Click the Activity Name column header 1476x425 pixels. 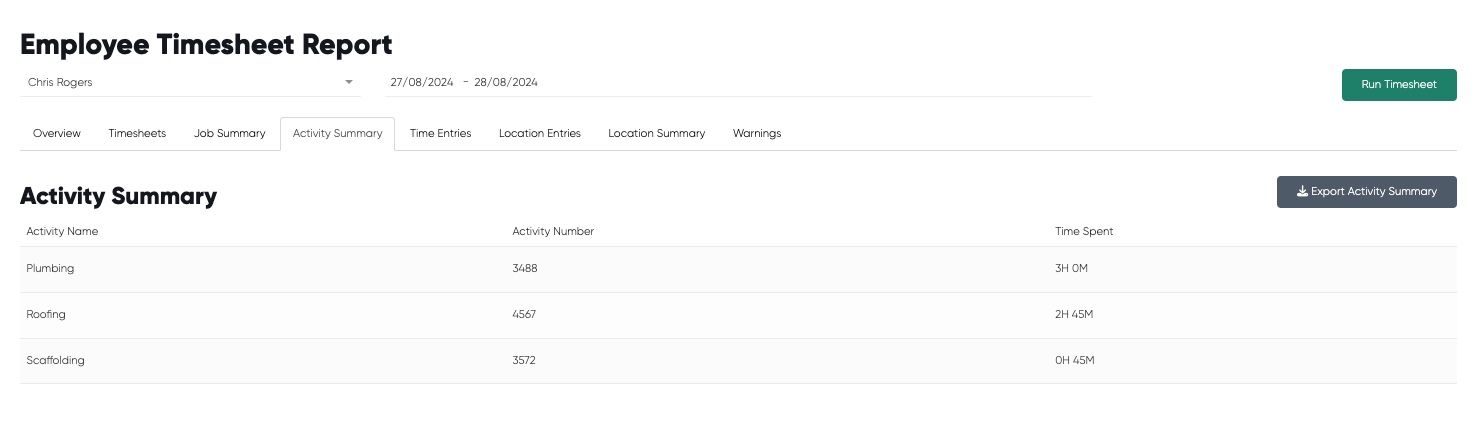[62, 232]
